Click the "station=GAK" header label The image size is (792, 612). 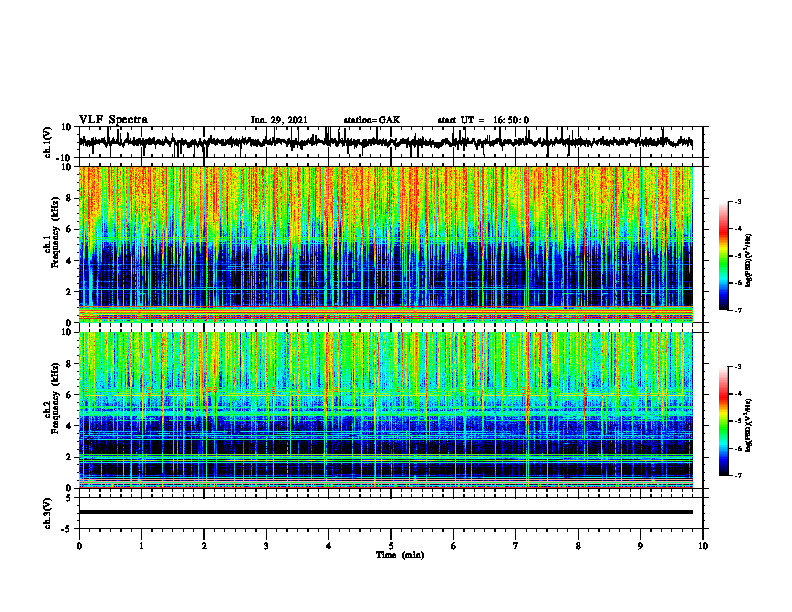click(x=372, y=120)
